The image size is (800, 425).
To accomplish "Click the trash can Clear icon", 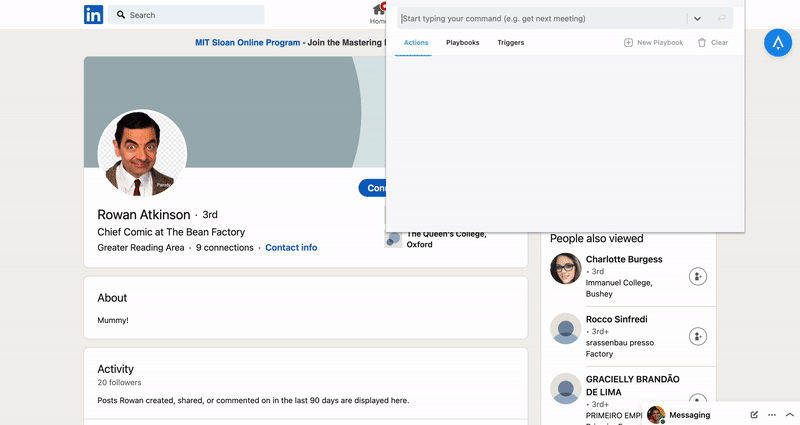I will pos(702,43).
